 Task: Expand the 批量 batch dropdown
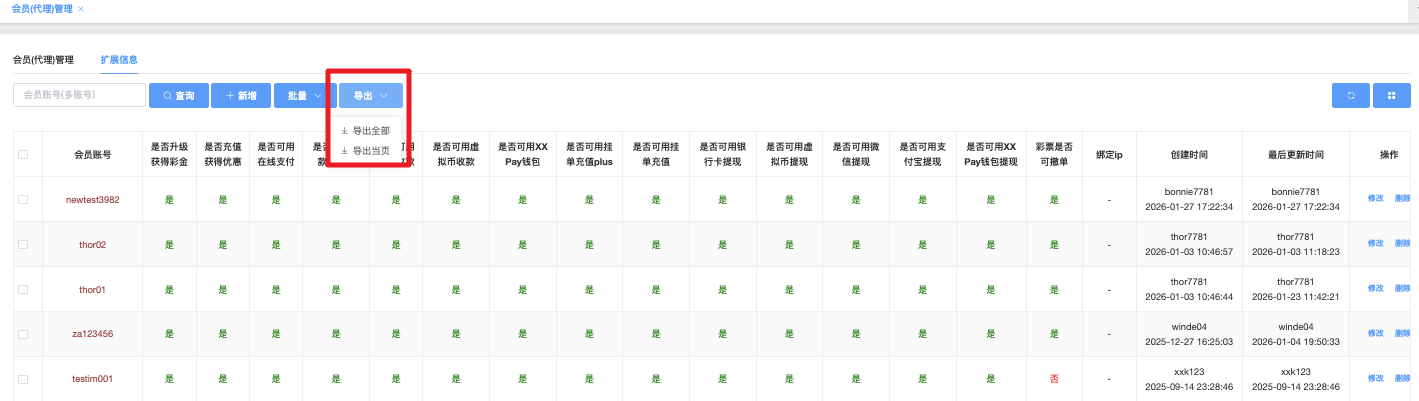304,95
